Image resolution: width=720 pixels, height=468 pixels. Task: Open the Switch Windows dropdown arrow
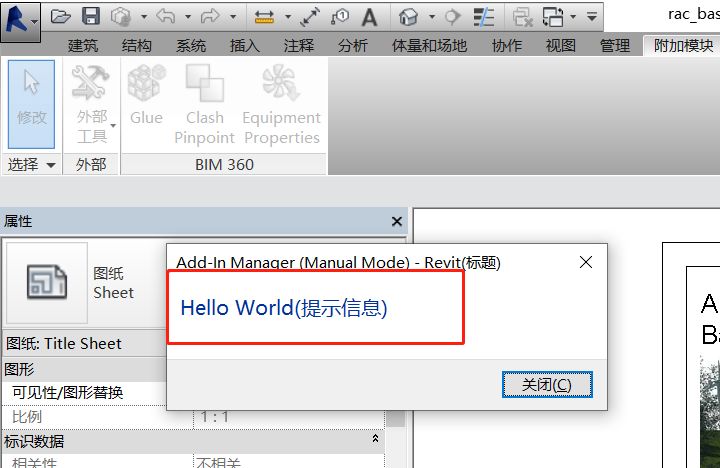click(573, 17)
